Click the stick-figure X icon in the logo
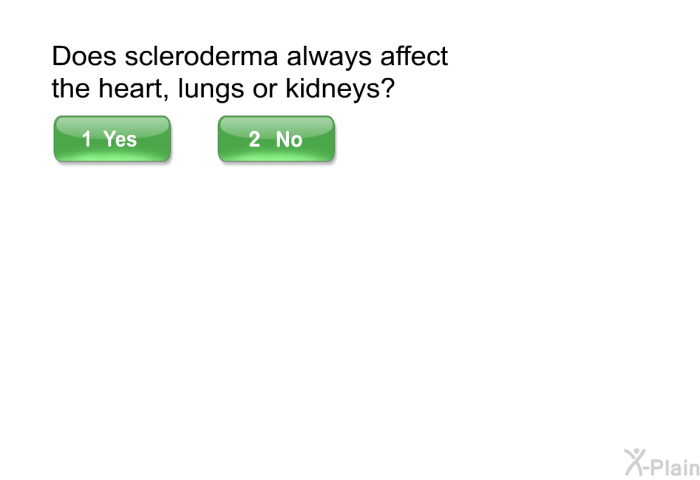The image size is (700, 480). point(635,462)
